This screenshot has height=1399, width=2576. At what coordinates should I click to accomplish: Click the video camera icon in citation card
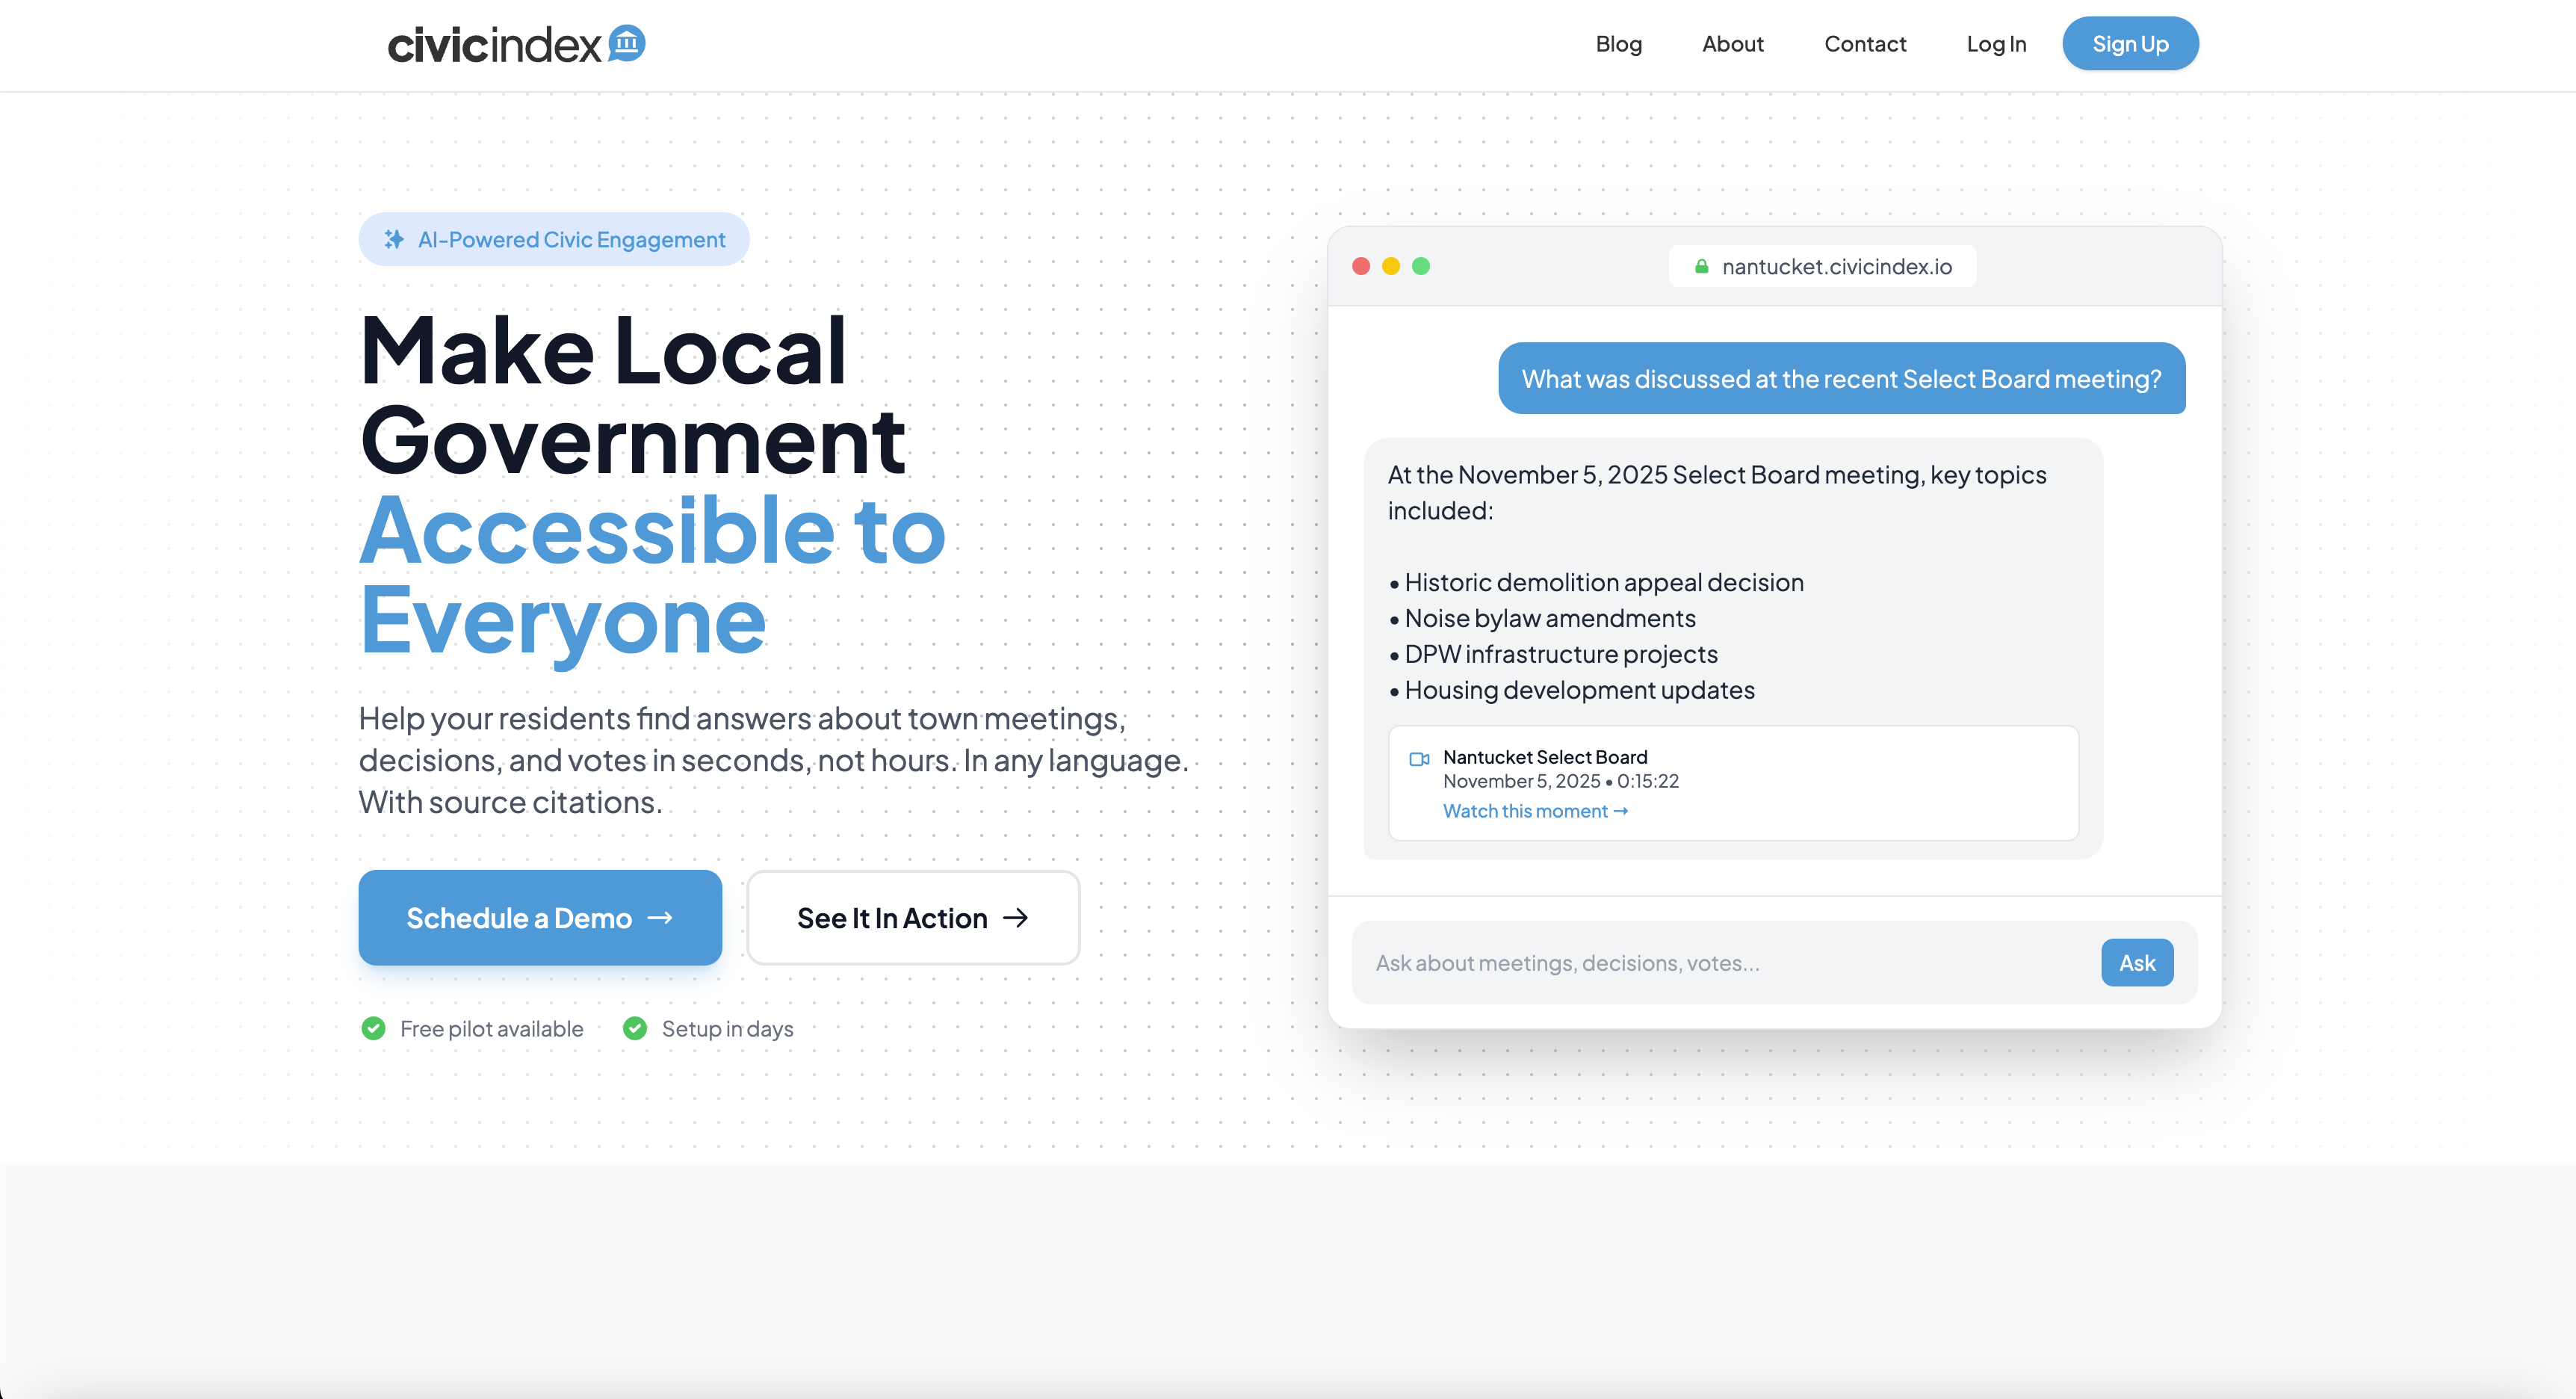[x=1419, y=759]
